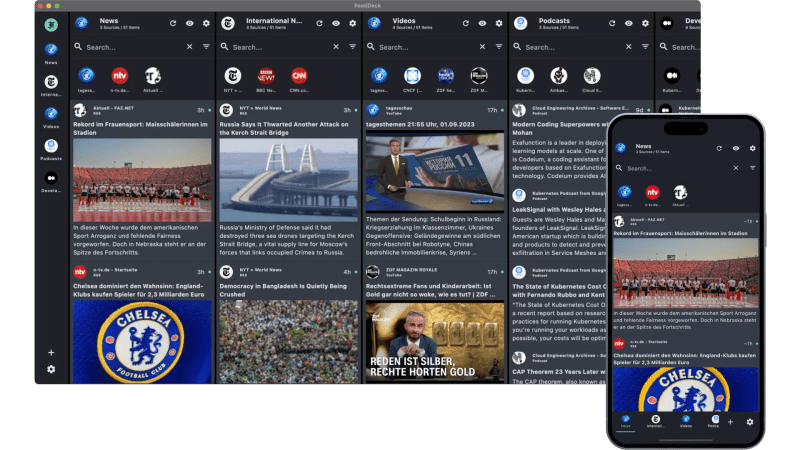800x450 pixels.
Task: Tap plus icon in phone bottom bar
Action: click(731, 422)
